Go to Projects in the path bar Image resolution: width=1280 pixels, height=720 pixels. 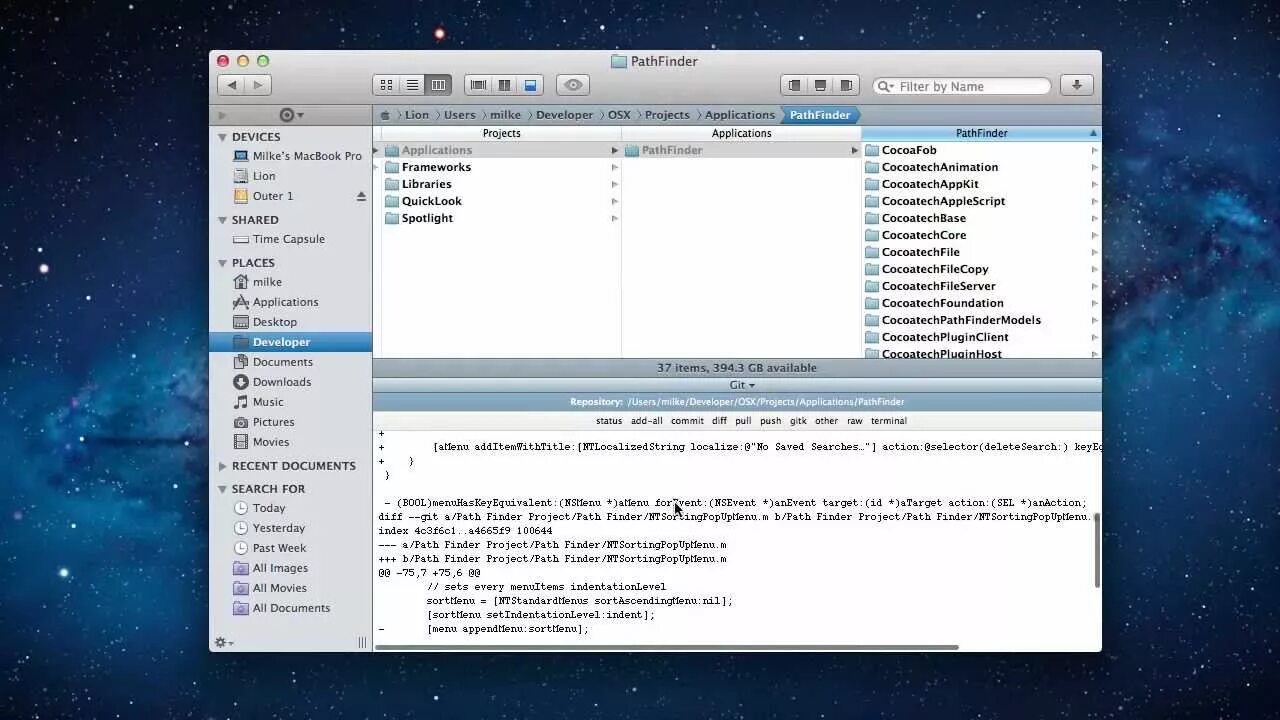667,115
